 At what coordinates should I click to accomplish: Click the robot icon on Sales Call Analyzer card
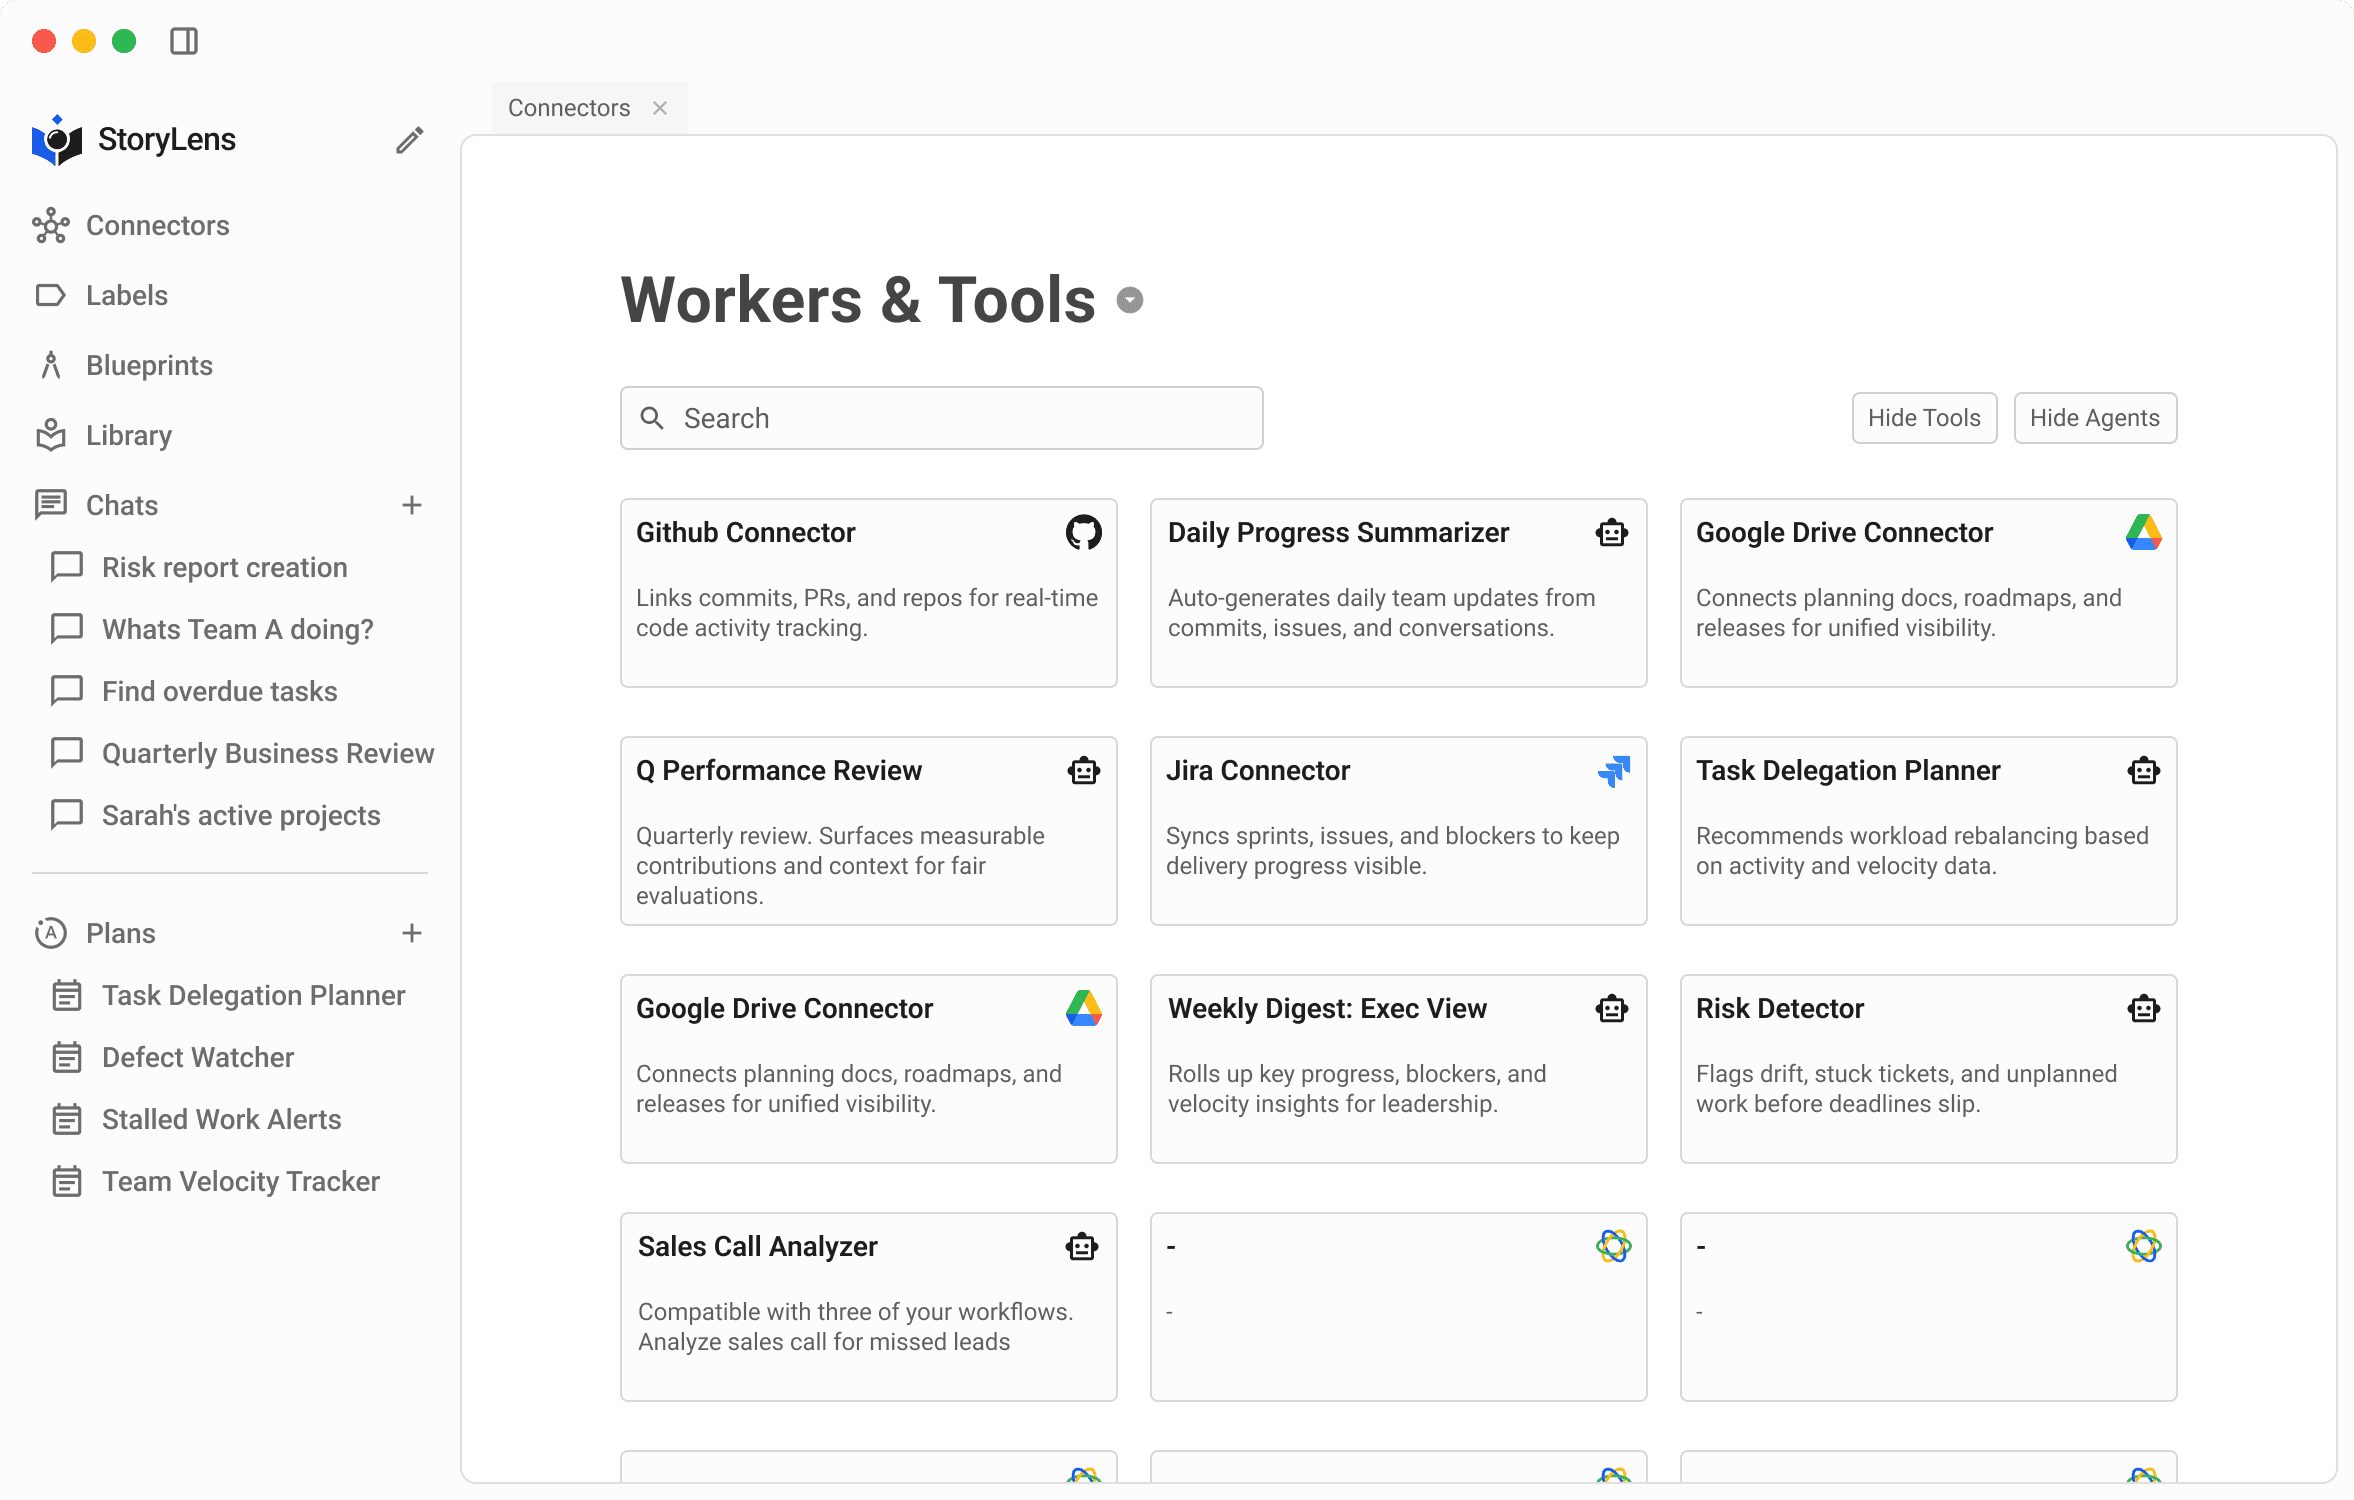click(1082, 1247)
